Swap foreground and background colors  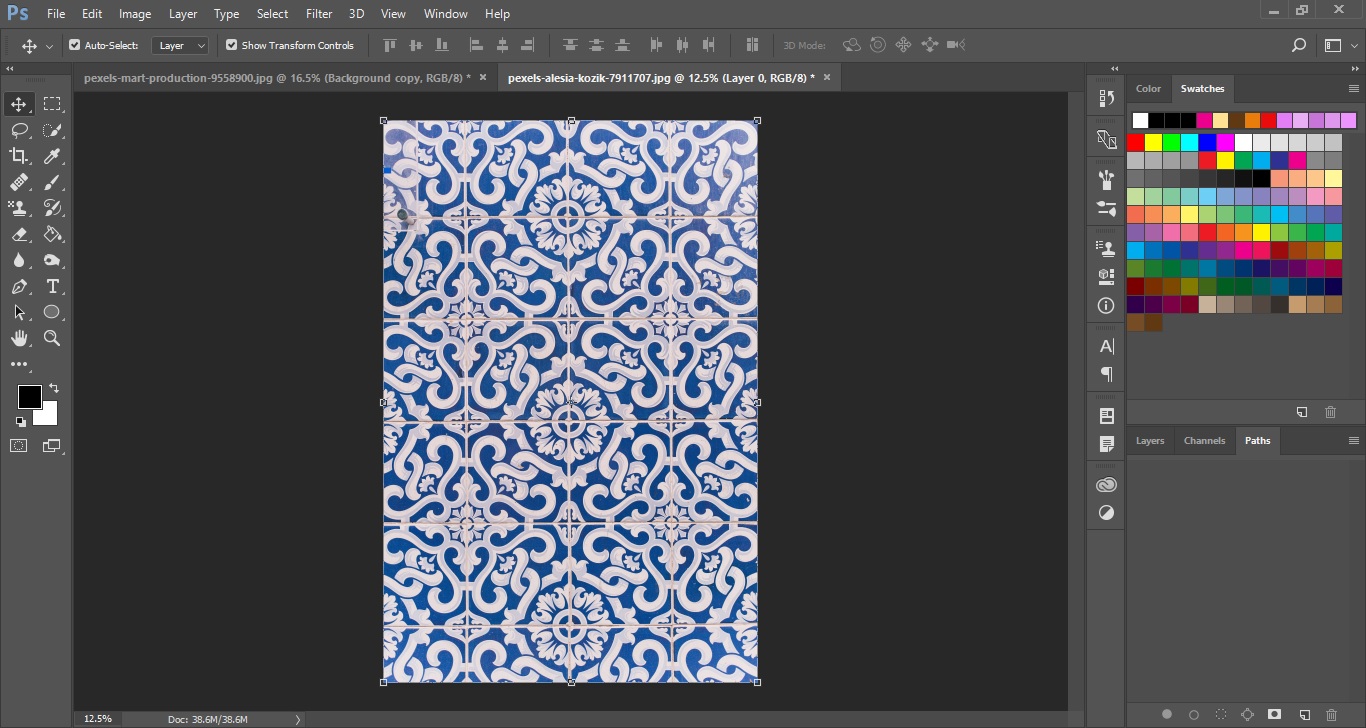(x=54, y=388)
